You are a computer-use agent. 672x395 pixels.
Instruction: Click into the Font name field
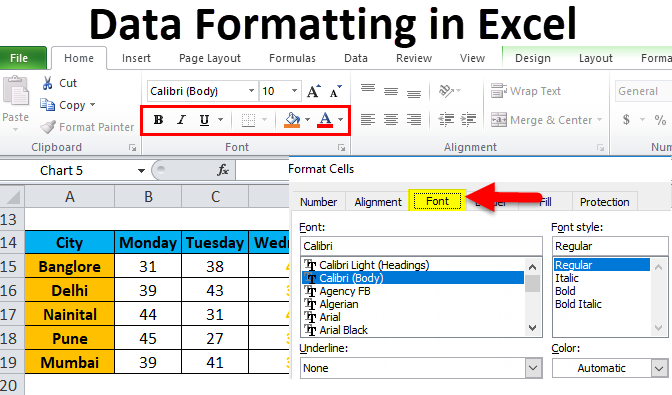[421, 246]
